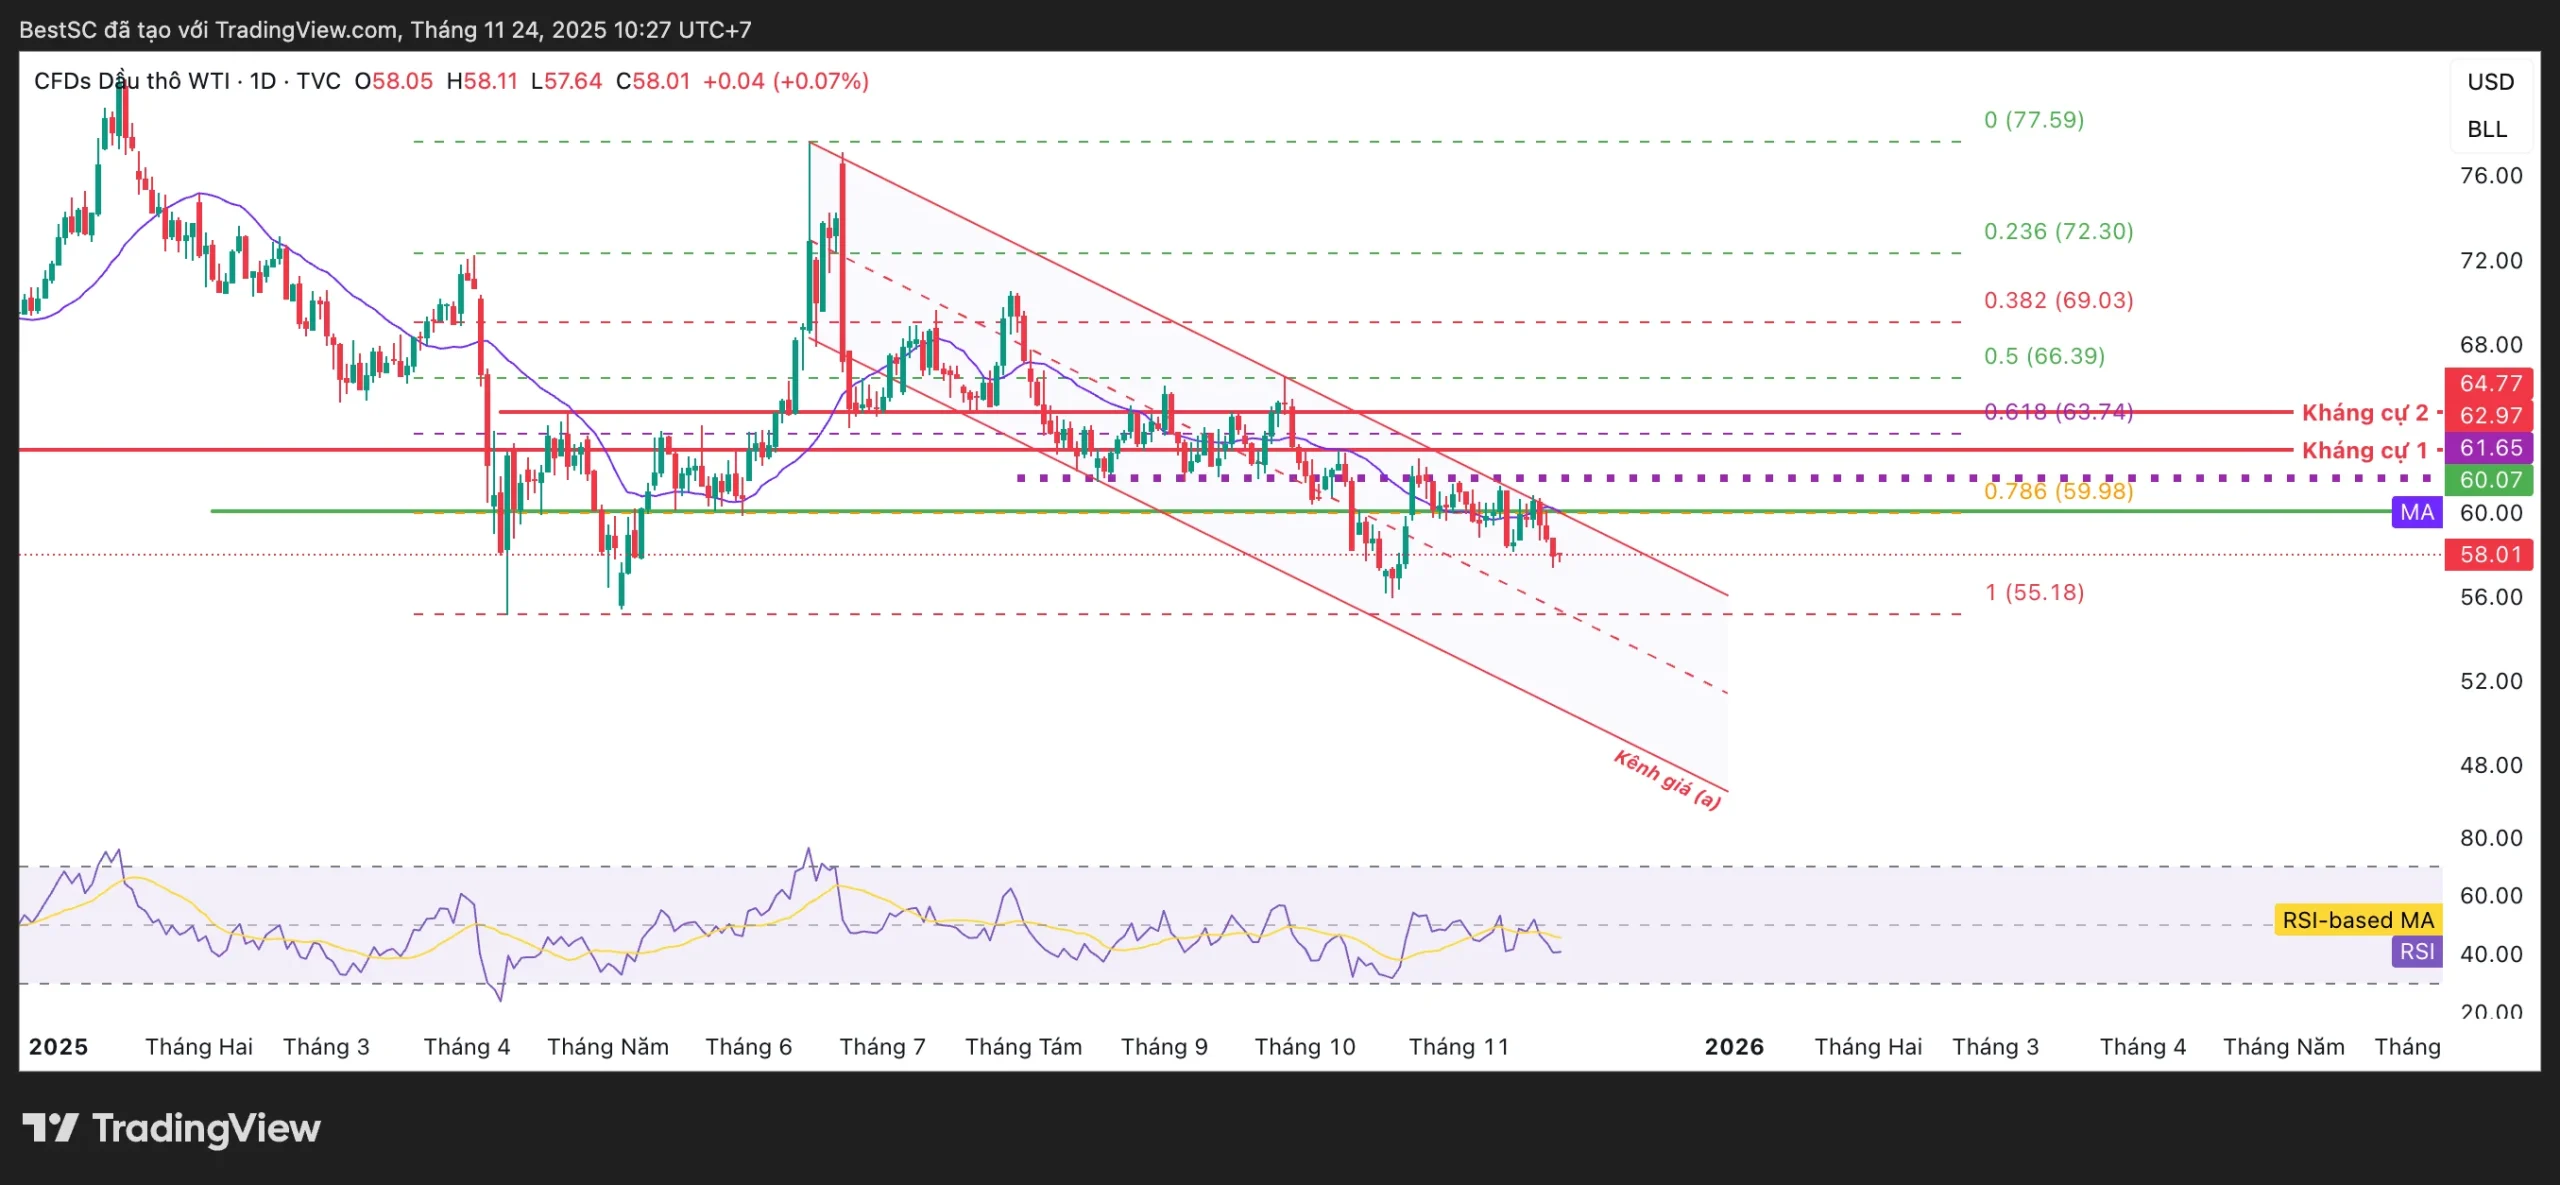Image resolution: width=2560 pixels, height=1185 pixels.
Task: Click the red 62.97 price tag
Action: 2489,415
